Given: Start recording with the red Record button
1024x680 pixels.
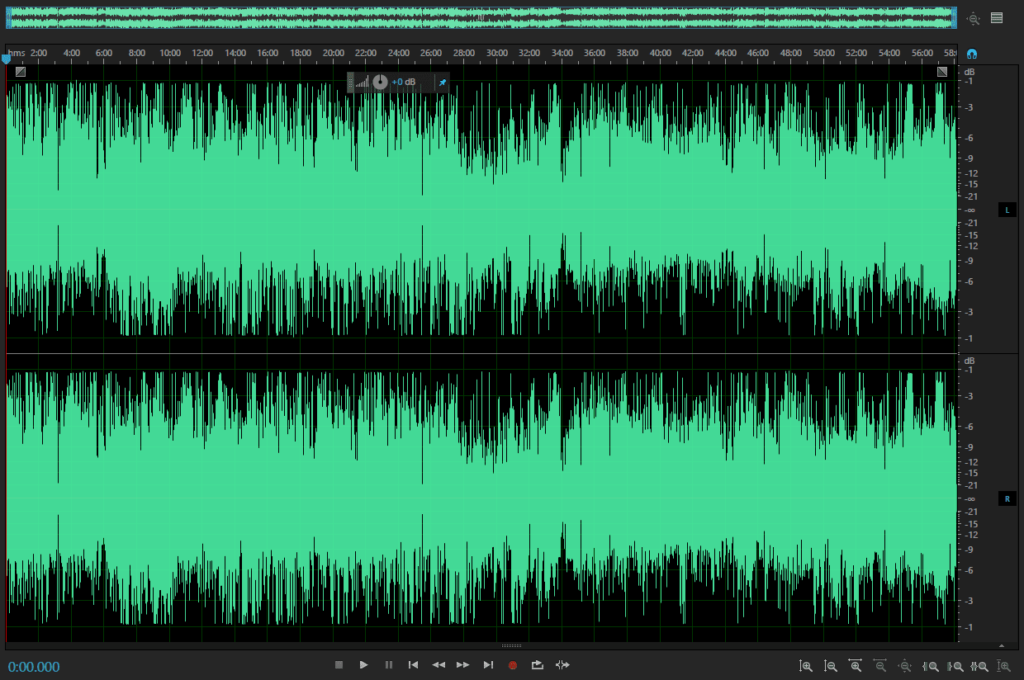Looking at the screenshot, I should (513, 665).
